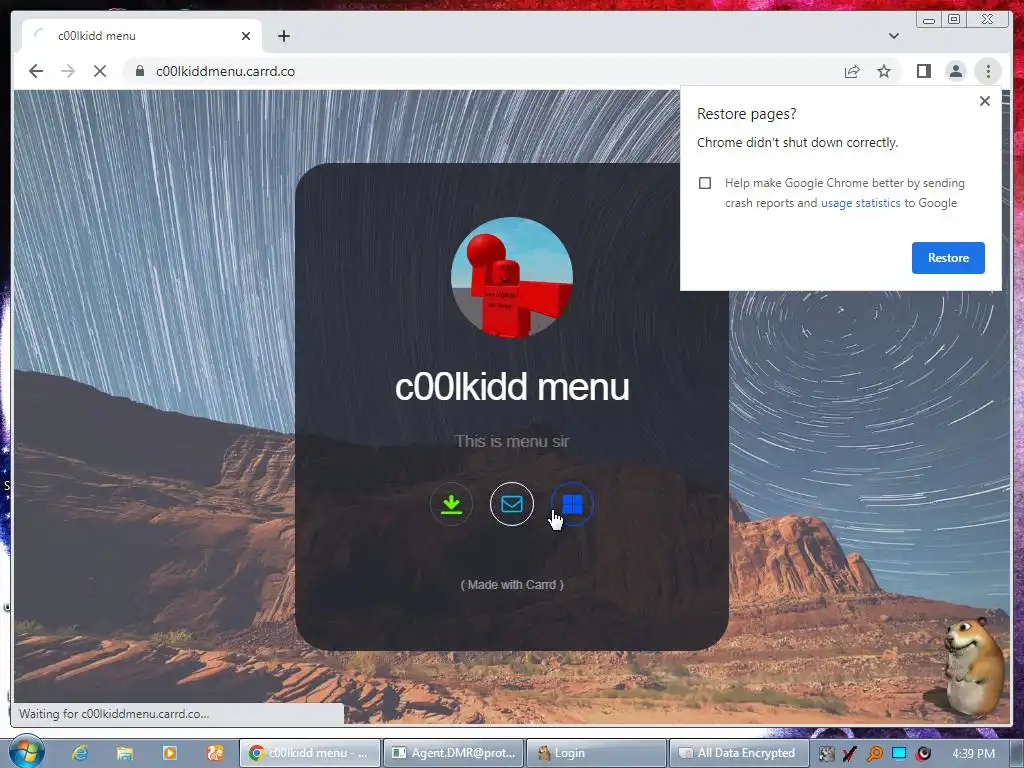Click the address bar URL
This screenshot has width=1024, height=768.
click(225, 71)
